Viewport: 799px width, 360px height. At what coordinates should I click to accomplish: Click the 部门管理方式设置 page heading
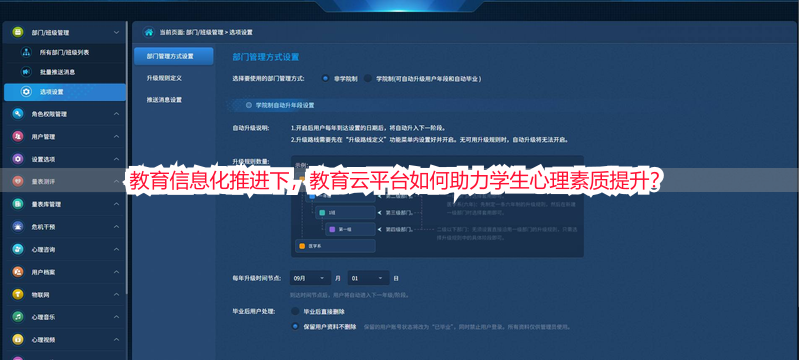[265, 57]
